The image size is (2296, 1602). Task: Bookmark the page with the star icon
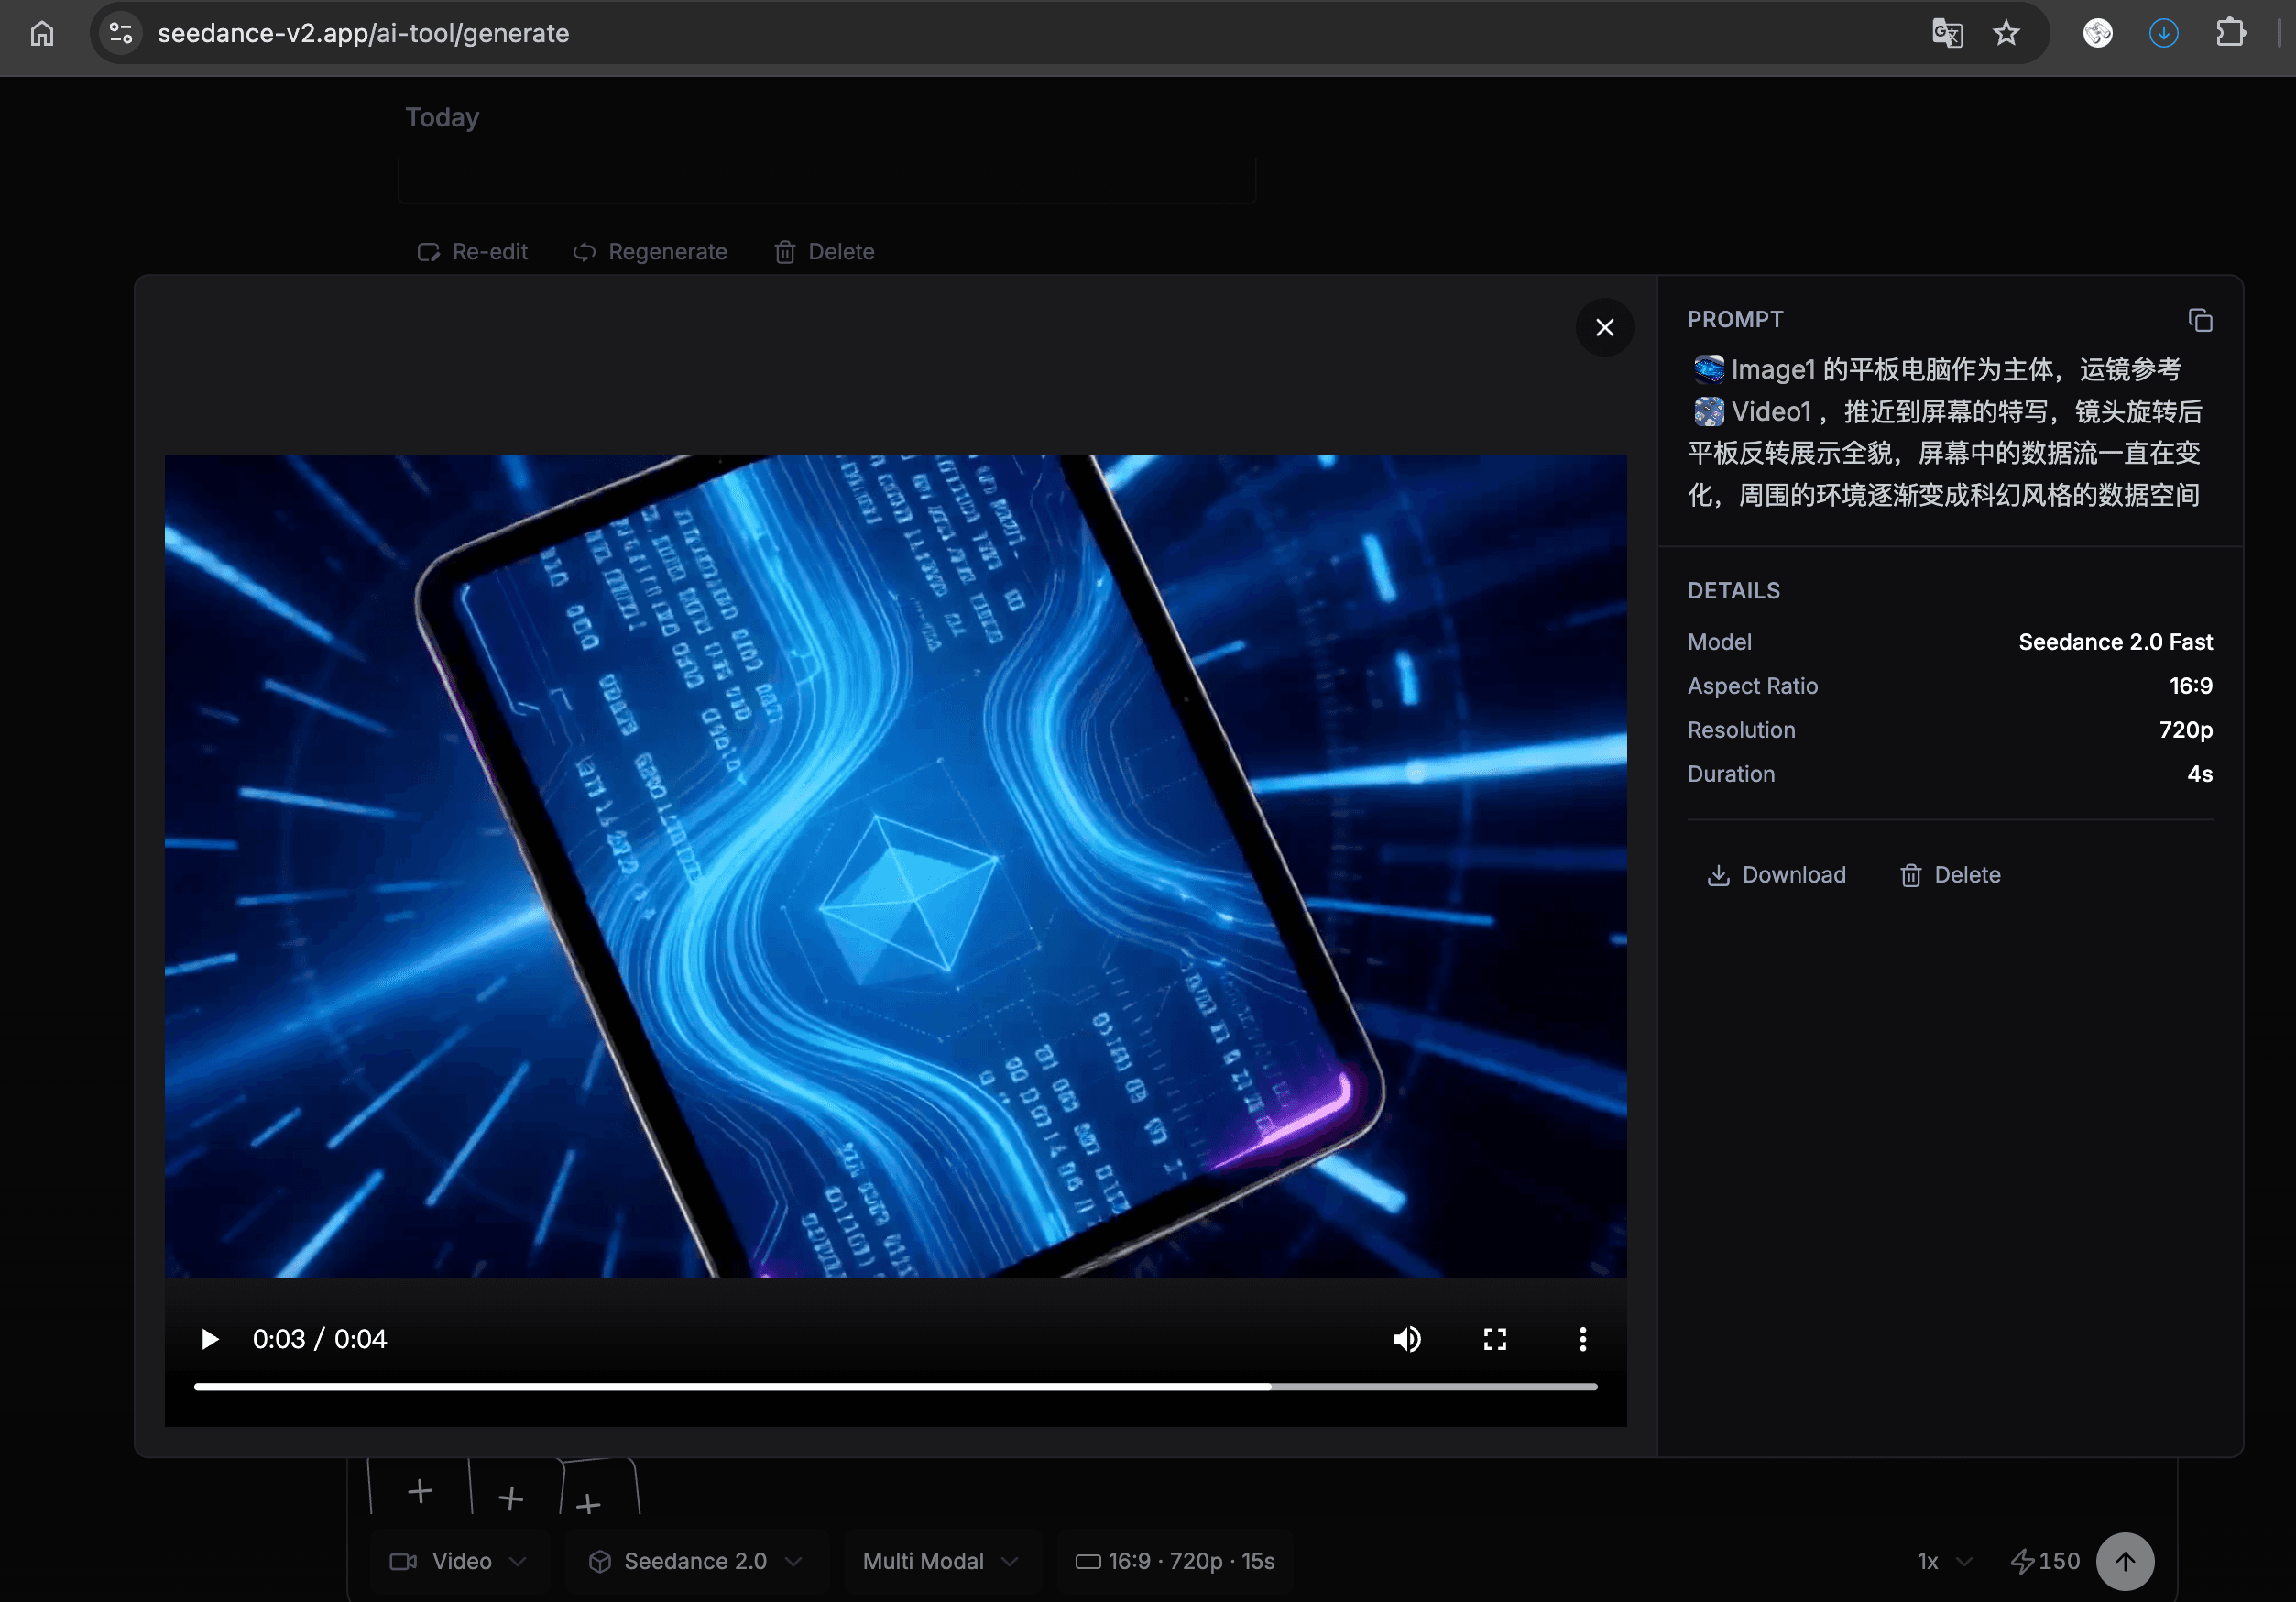coord(2007,33)
